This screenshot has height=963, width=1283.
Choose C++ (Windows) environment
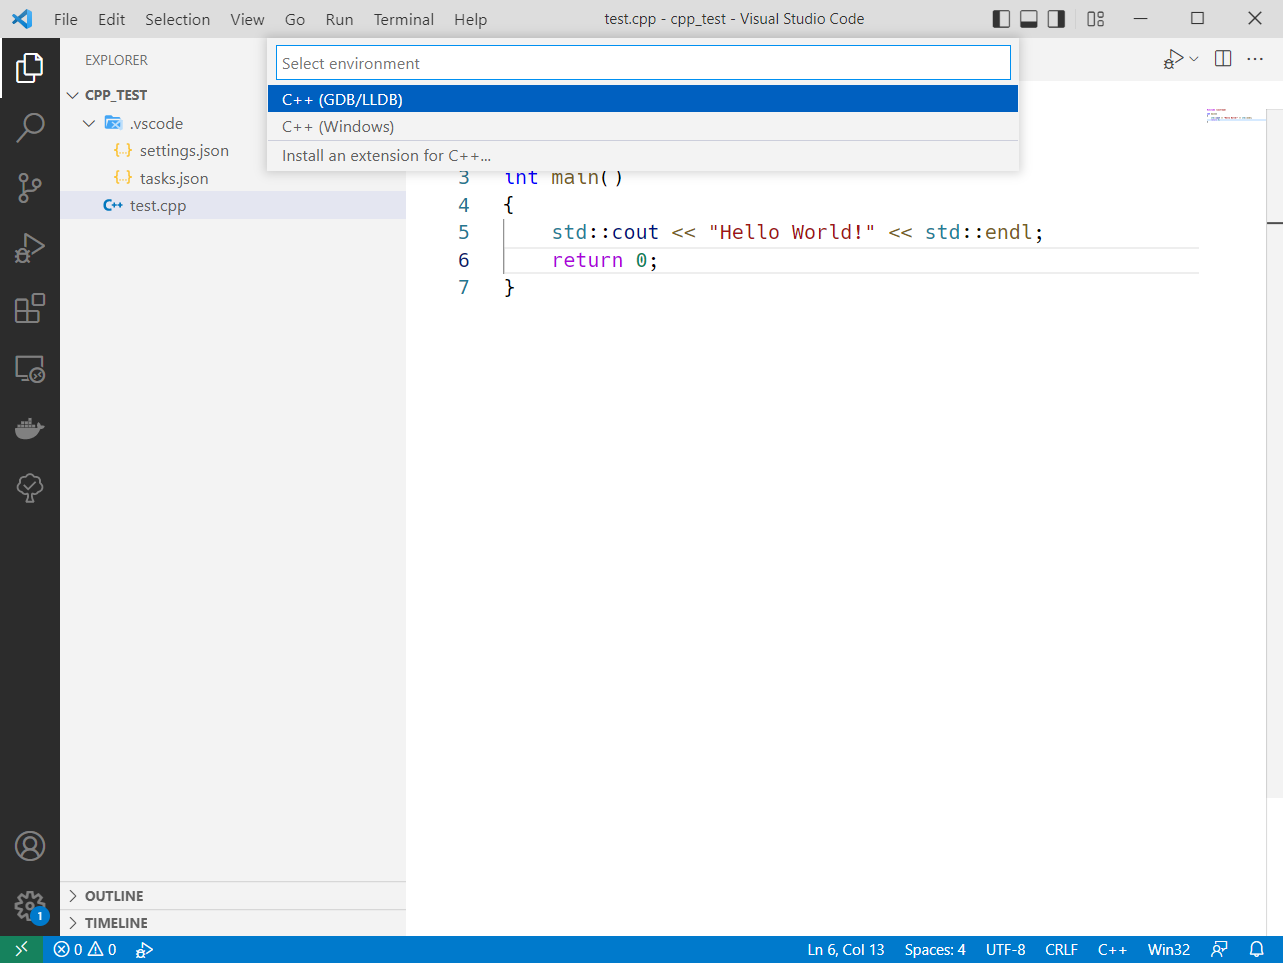tap(643, 126)
